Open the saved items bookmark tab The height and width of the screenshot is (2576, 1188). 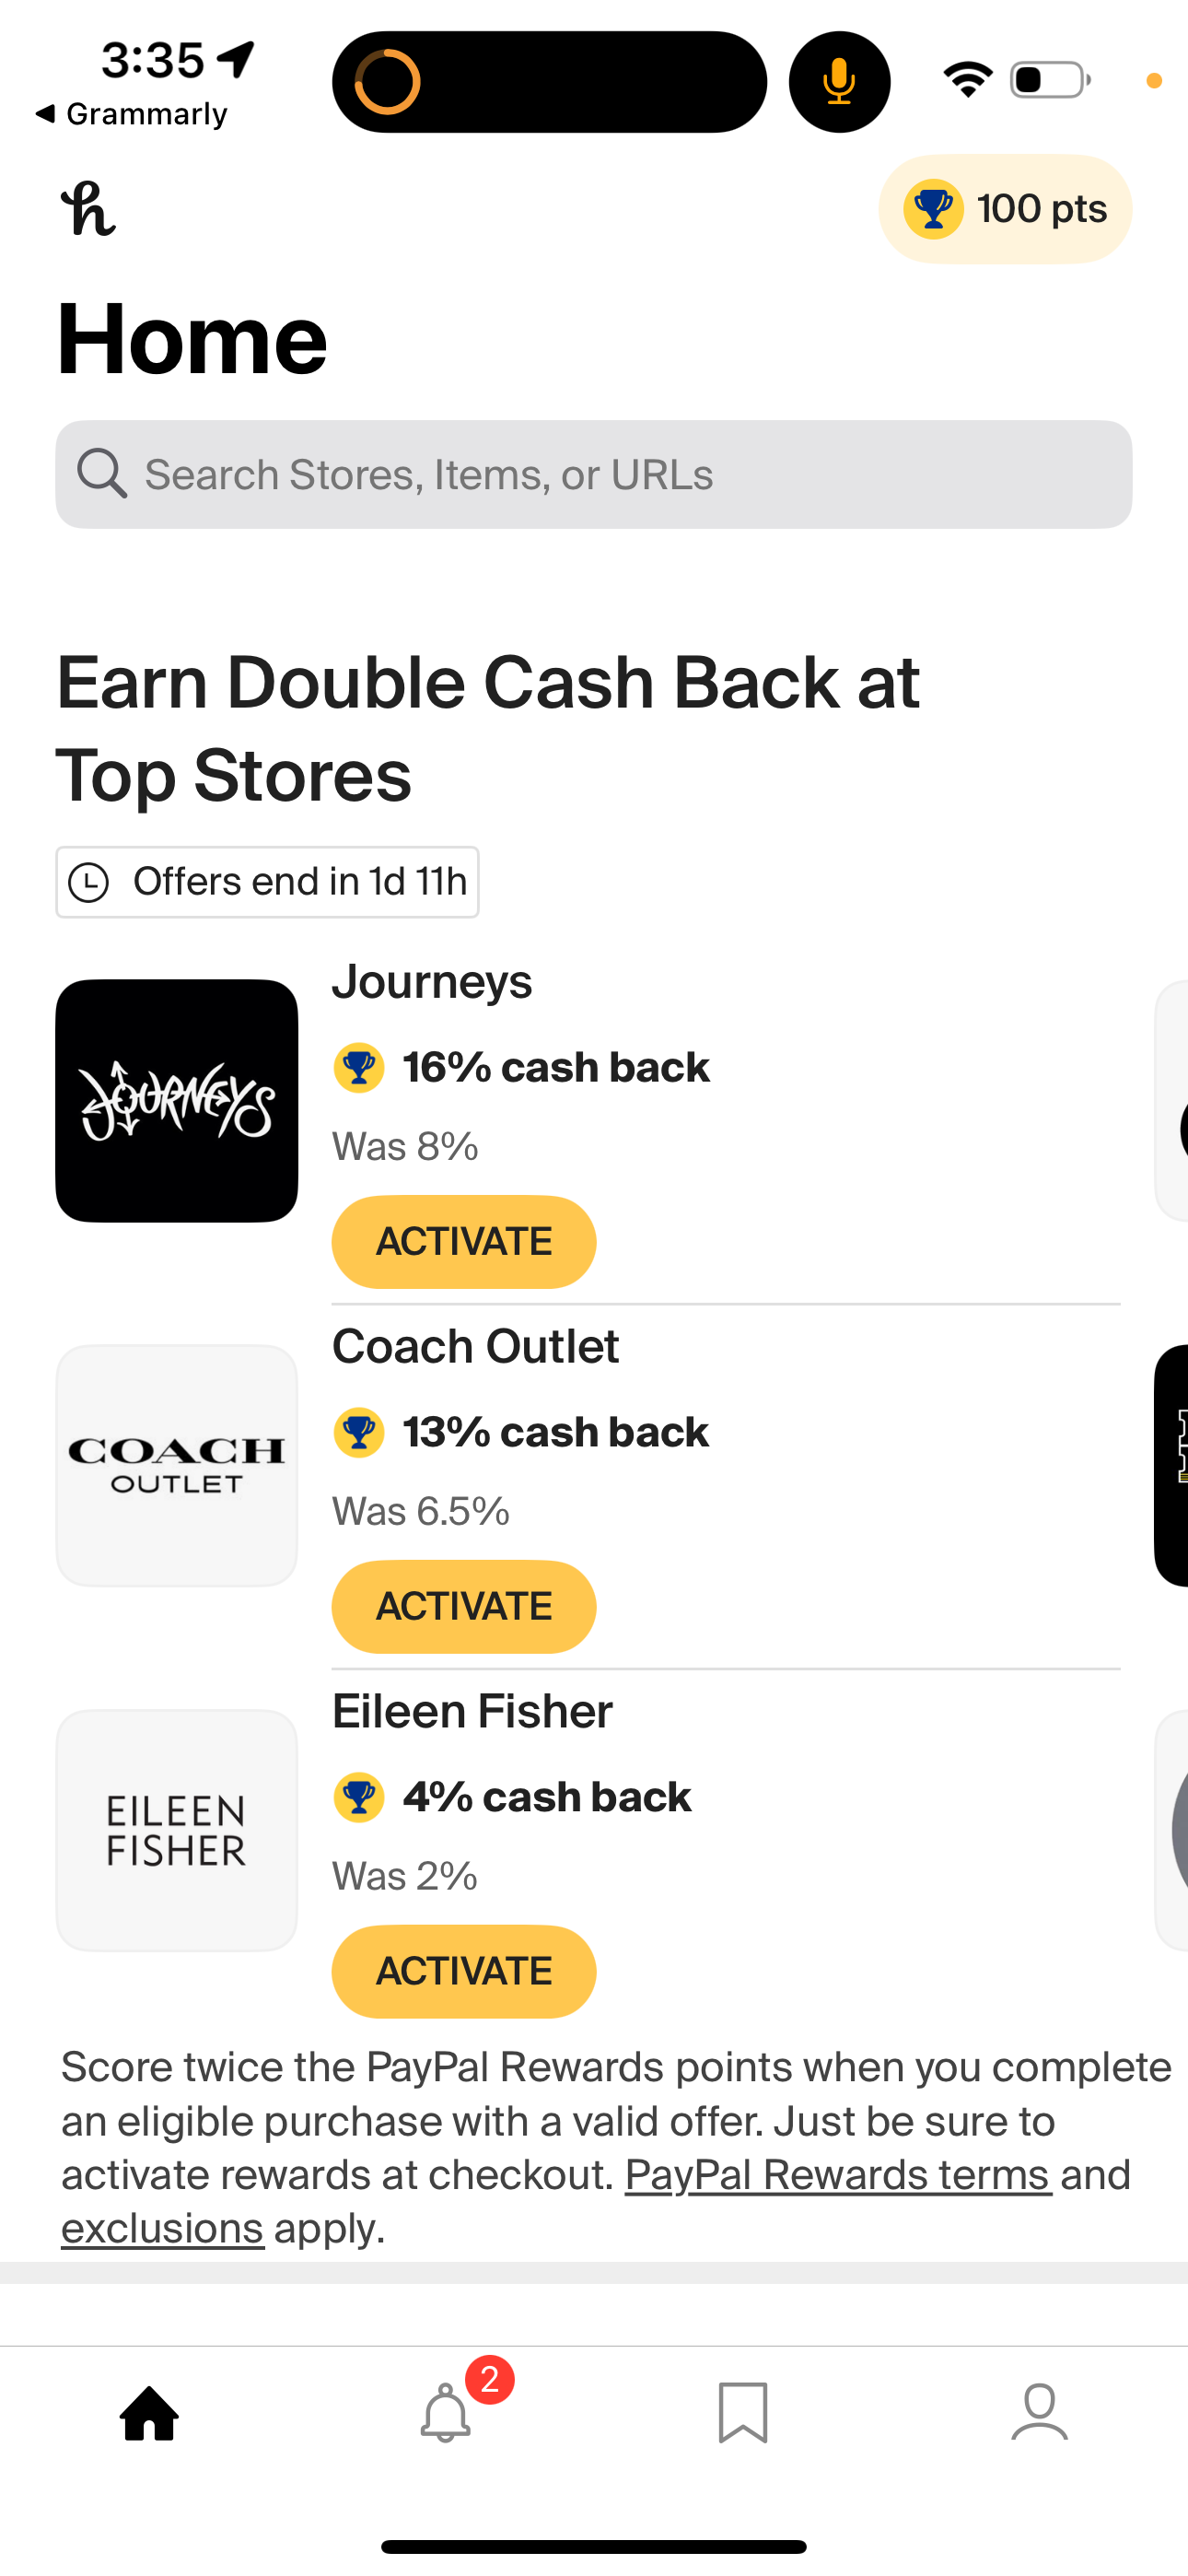tap(742, 2412)
